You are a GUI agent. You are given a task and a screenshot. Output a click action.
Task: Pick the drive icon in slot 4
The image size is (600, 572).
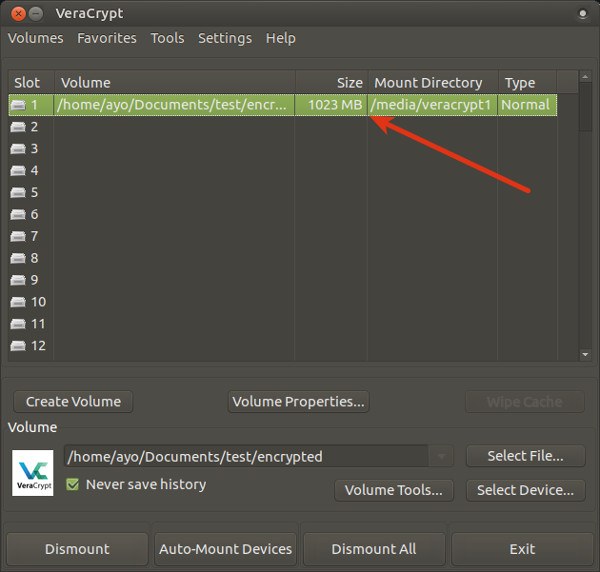tap(18, 170)
